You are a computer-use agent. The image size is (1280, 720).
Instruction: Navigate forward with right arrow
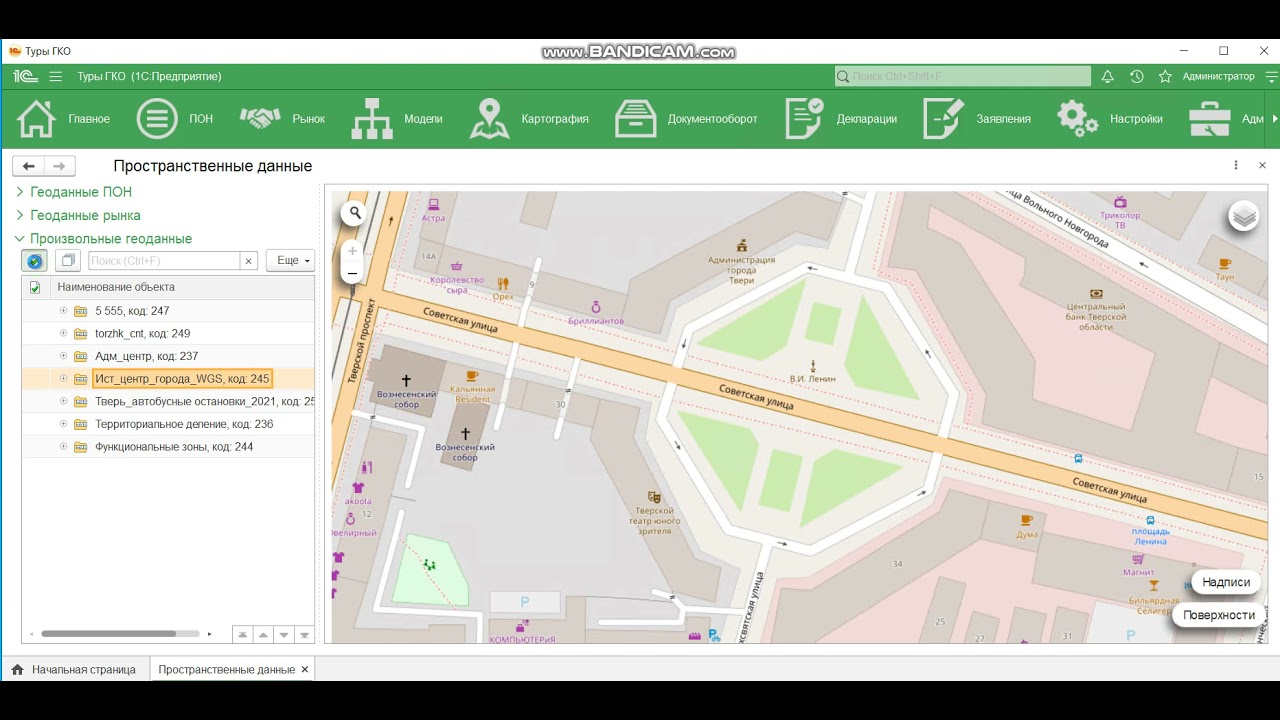(x=59, y=166)
